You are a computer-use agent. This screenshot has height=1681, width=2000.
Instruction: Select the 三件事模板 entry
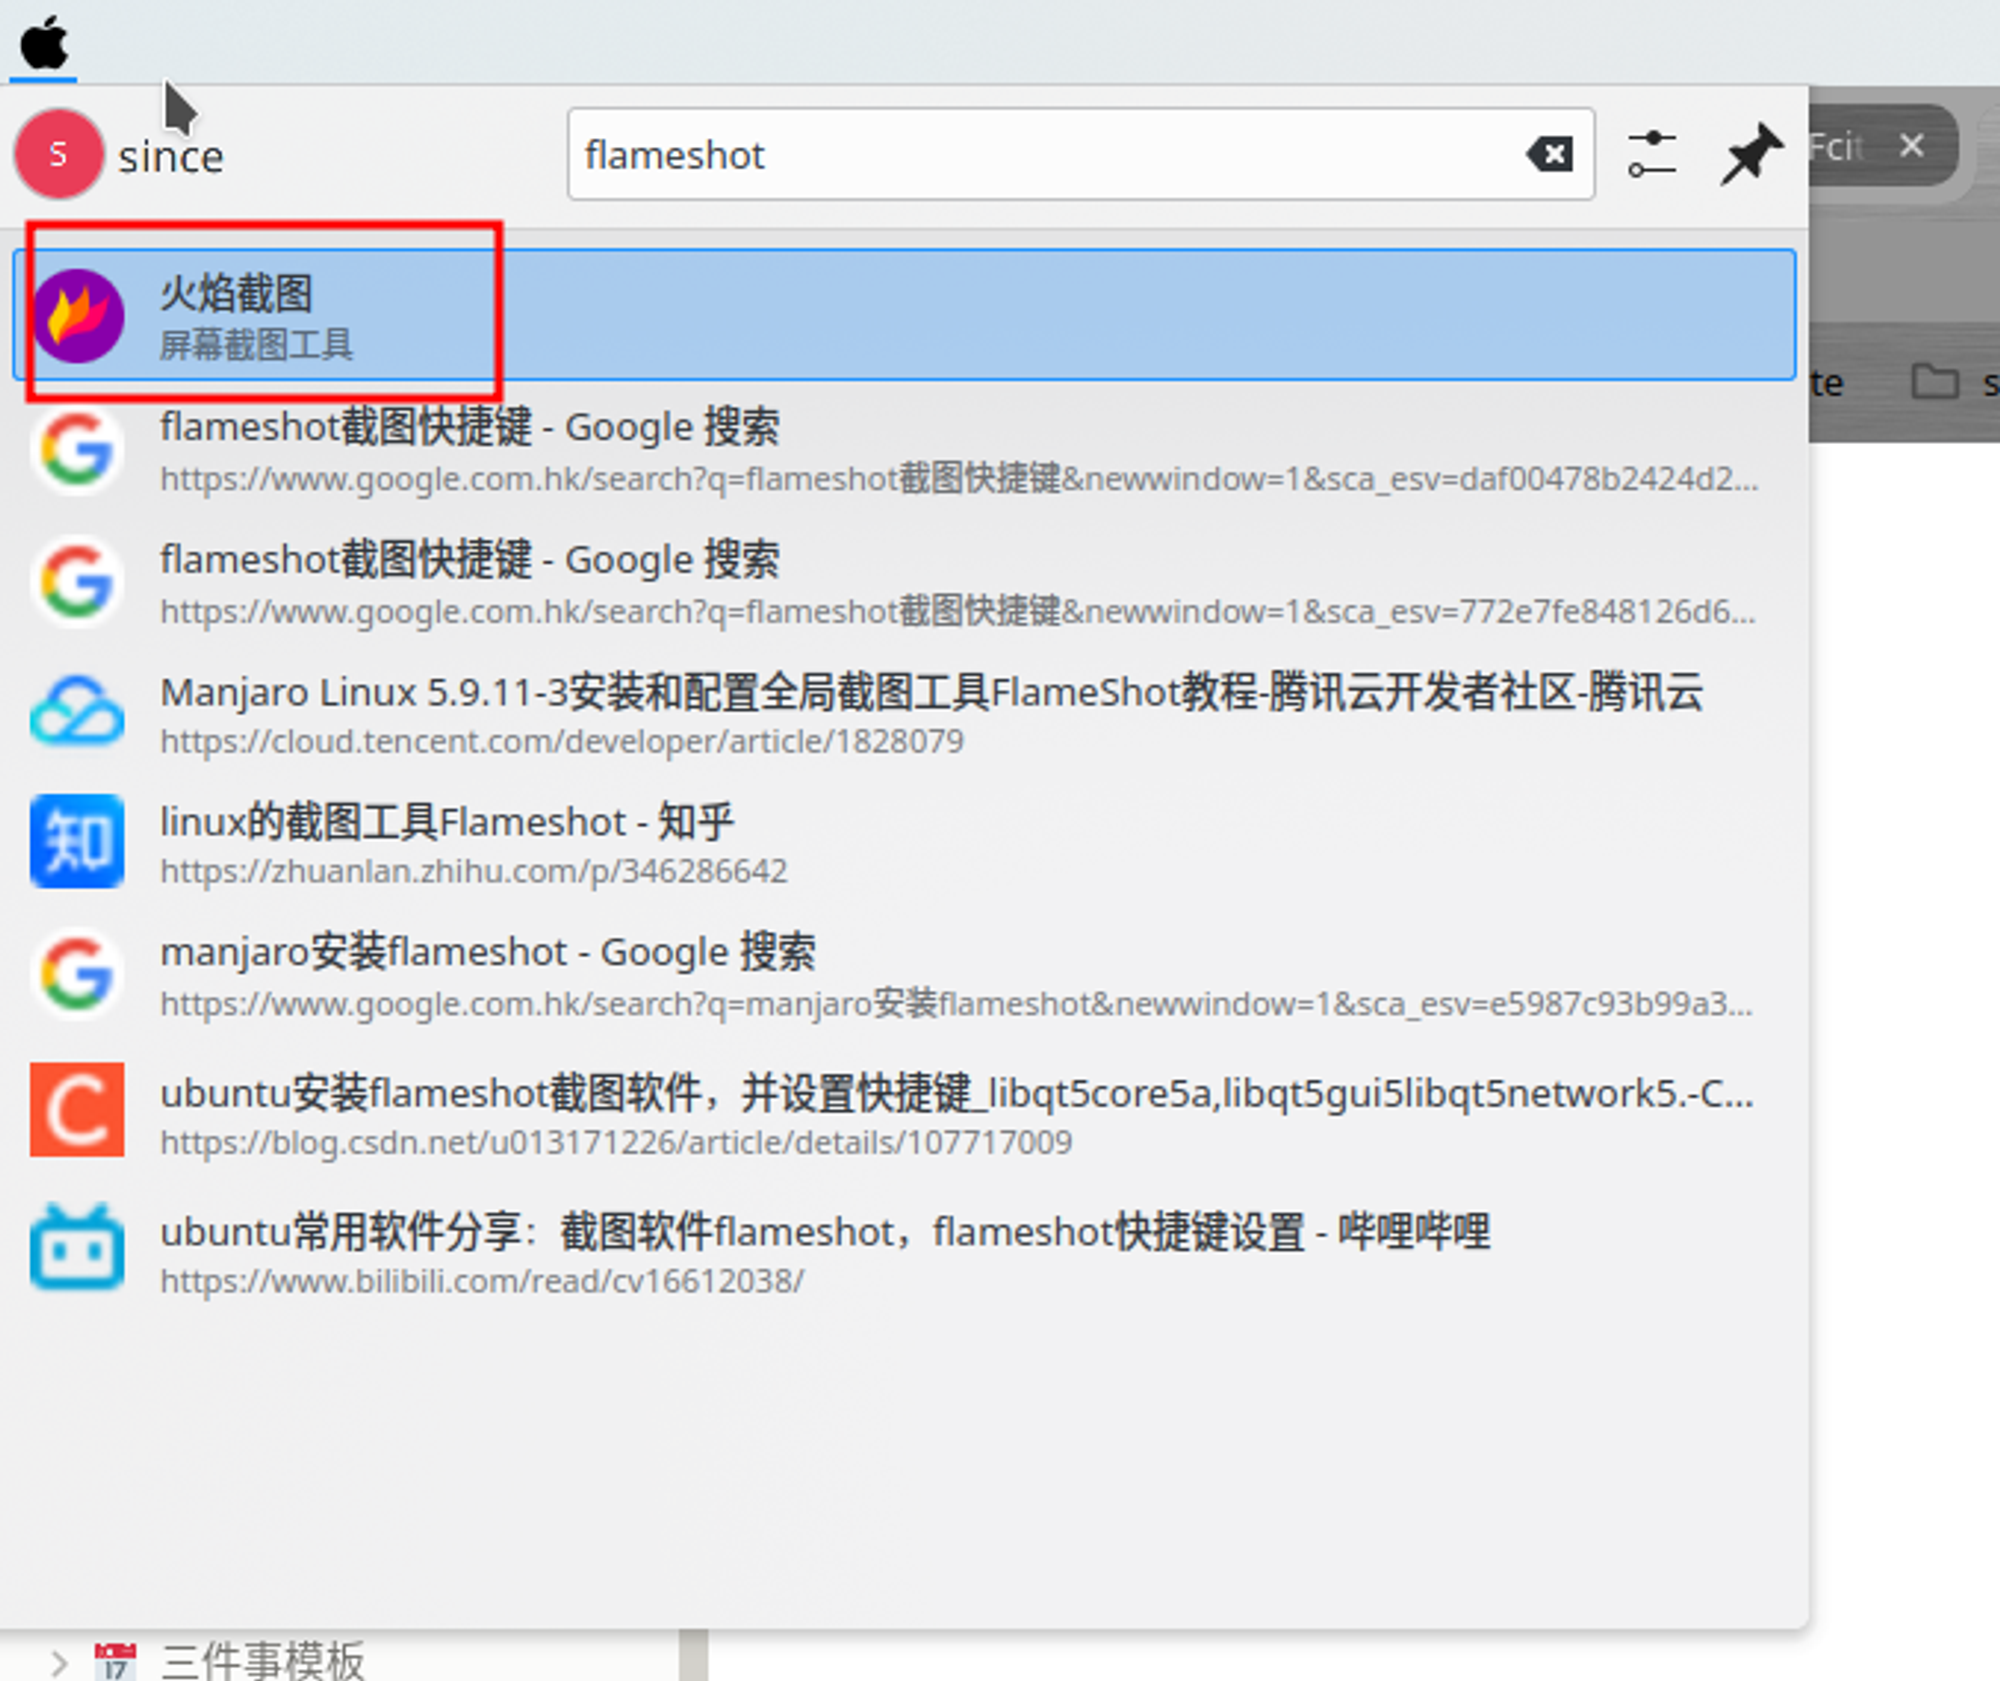[x=263, y=1661]
